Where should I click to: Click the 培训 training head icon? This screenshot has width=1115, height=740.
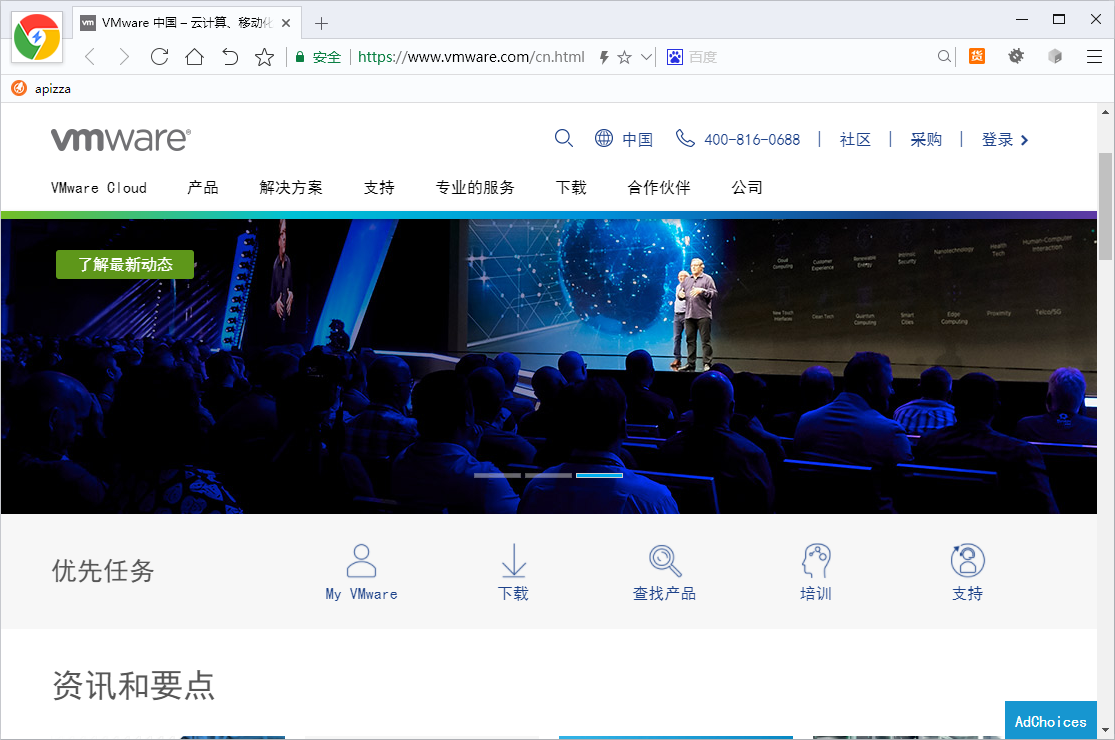click(x=816, y=561)
